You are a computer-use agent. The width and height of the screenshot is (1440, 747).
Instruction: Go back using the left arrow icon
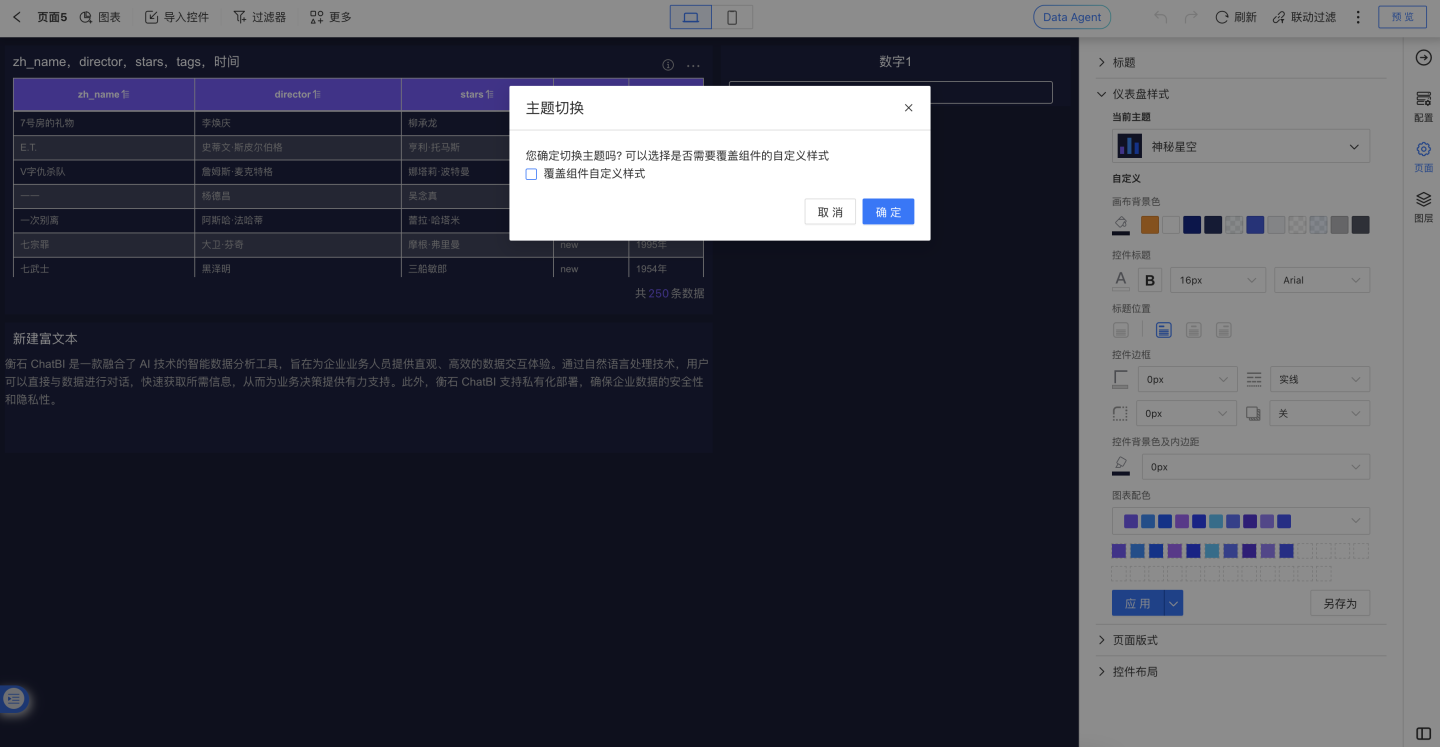[x=17, y=17]
